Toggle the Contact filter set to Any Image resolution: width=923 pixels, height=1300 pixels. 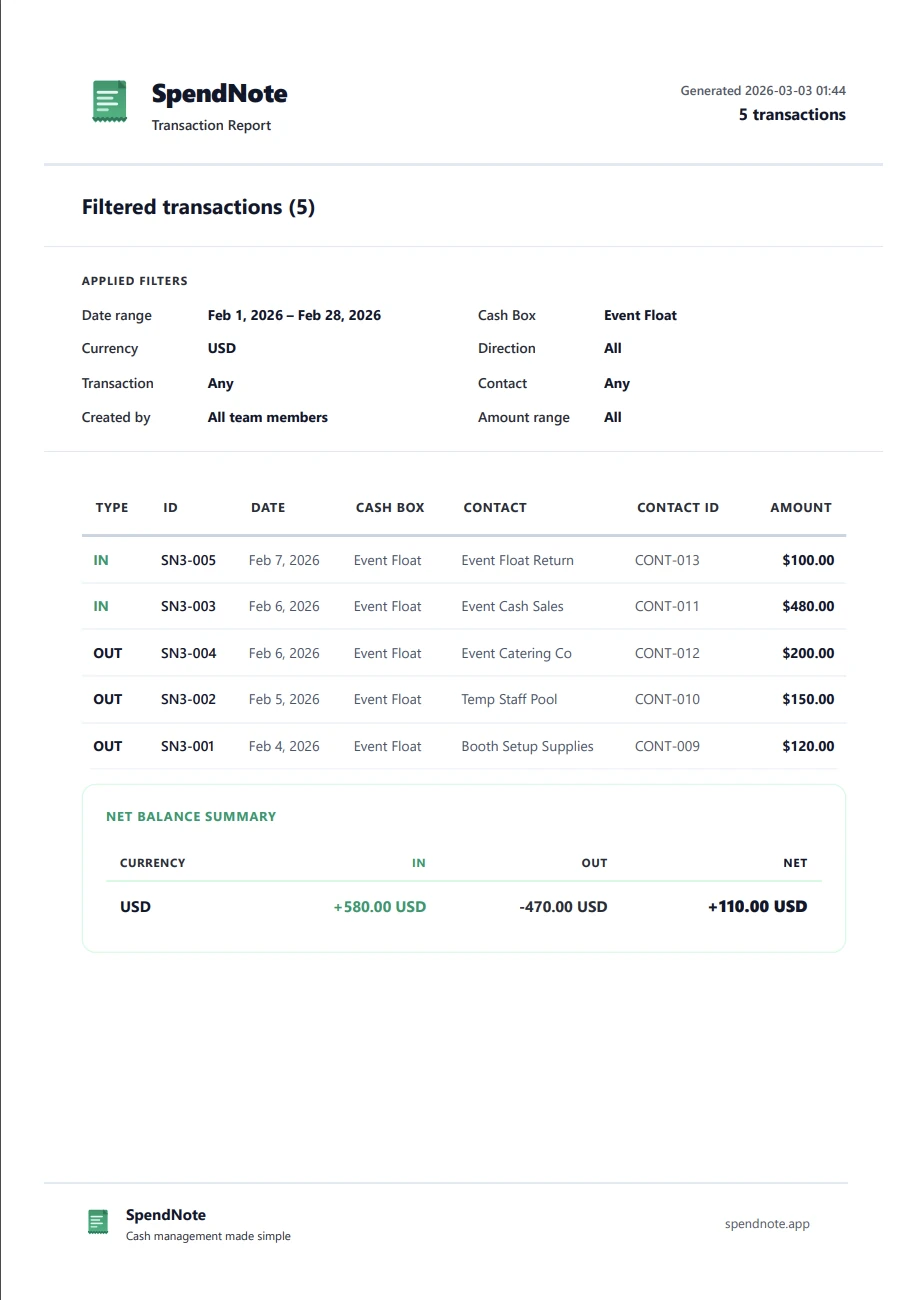617,383
